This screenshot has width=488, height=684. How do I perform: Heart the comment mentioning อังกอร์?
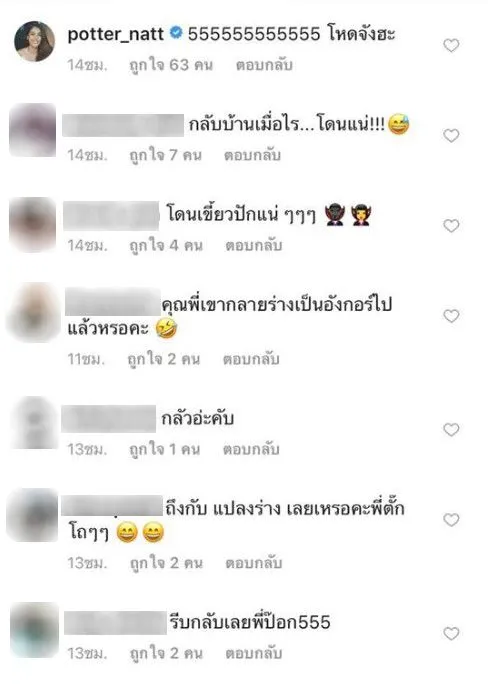click(x=451, y=316)
